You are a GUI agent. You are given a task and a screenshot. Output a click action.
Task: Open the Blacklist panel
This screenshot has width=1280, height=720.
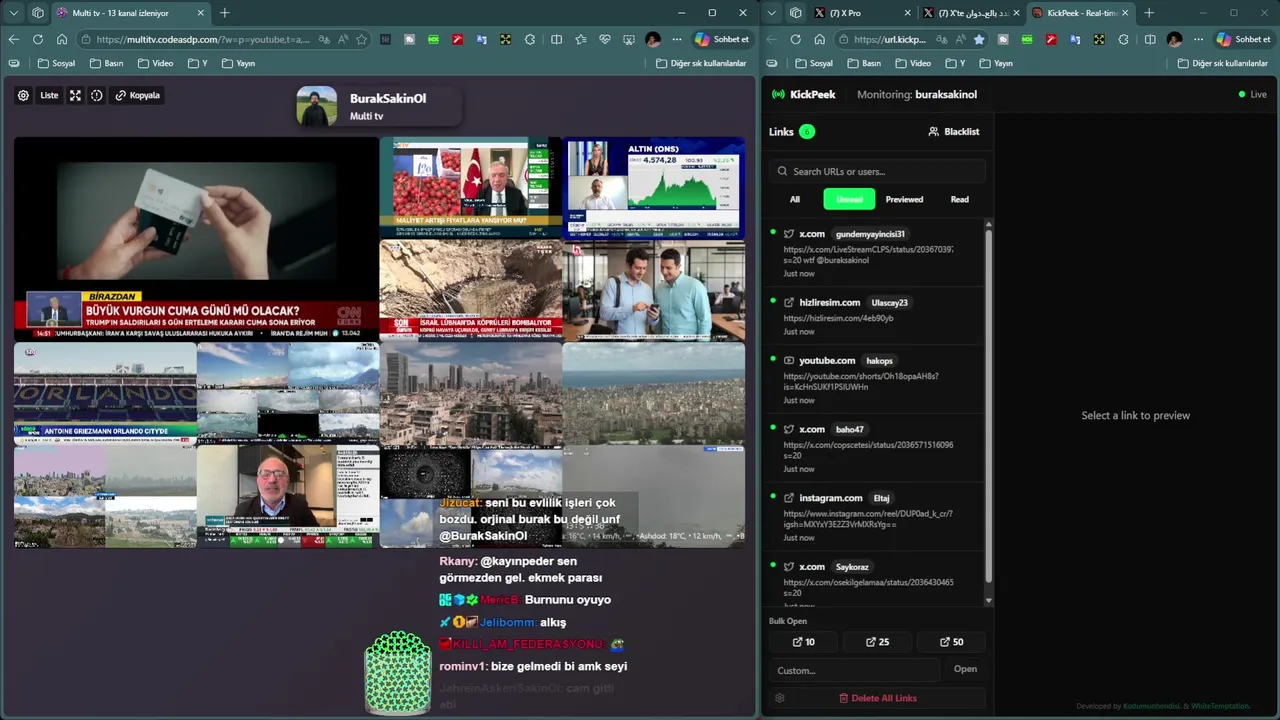pyautogui.click(x=954, y=131)
